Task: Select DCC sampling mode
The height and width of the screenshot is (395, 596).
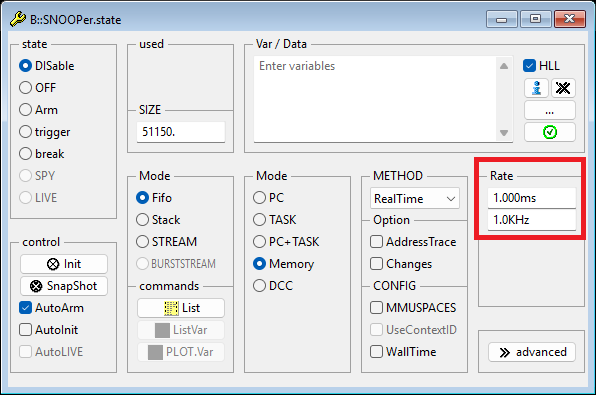Action: pyautogui.click(x=273, y=286)
